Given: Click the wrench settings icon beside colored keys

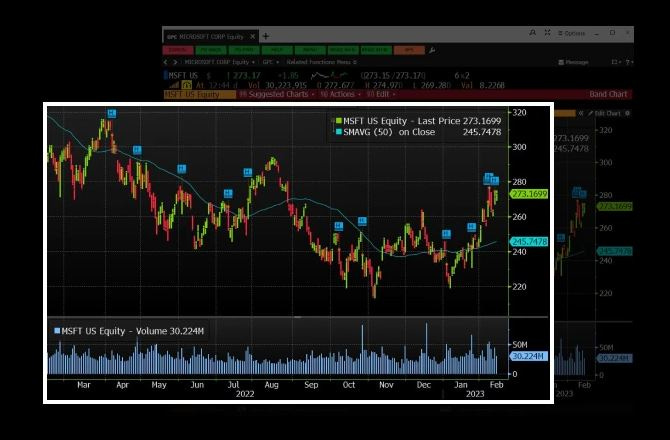Looking at the screenshot, I should (x=432, y=50).
